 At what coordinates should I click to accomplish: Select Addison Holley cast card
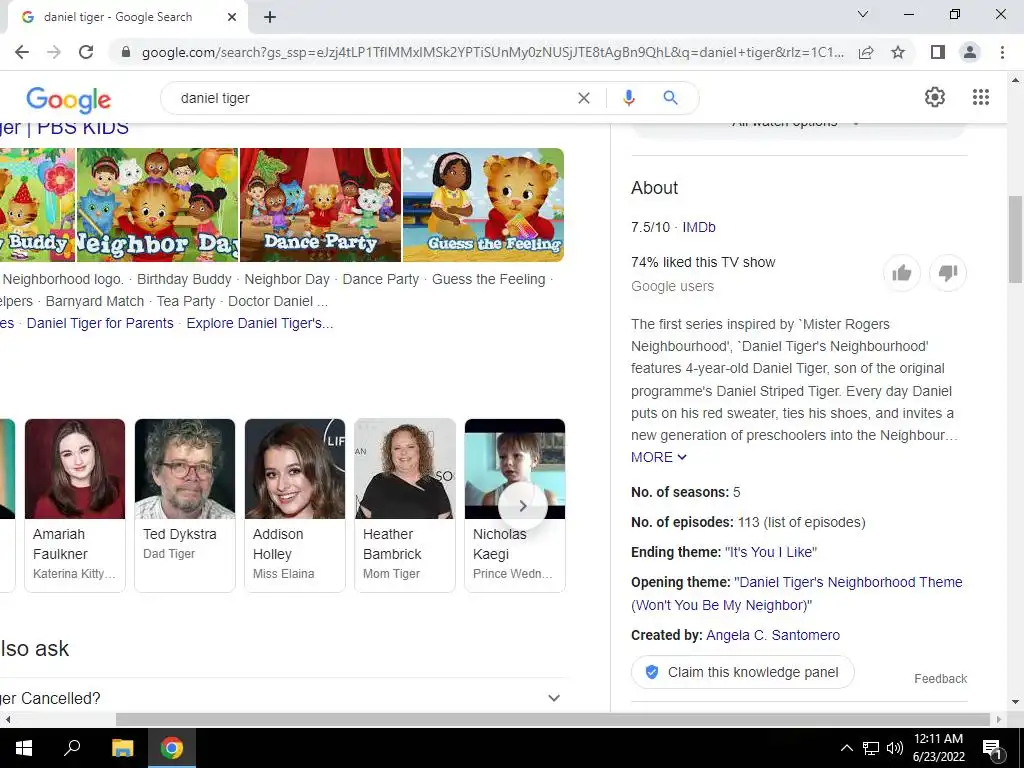[295, 505]
